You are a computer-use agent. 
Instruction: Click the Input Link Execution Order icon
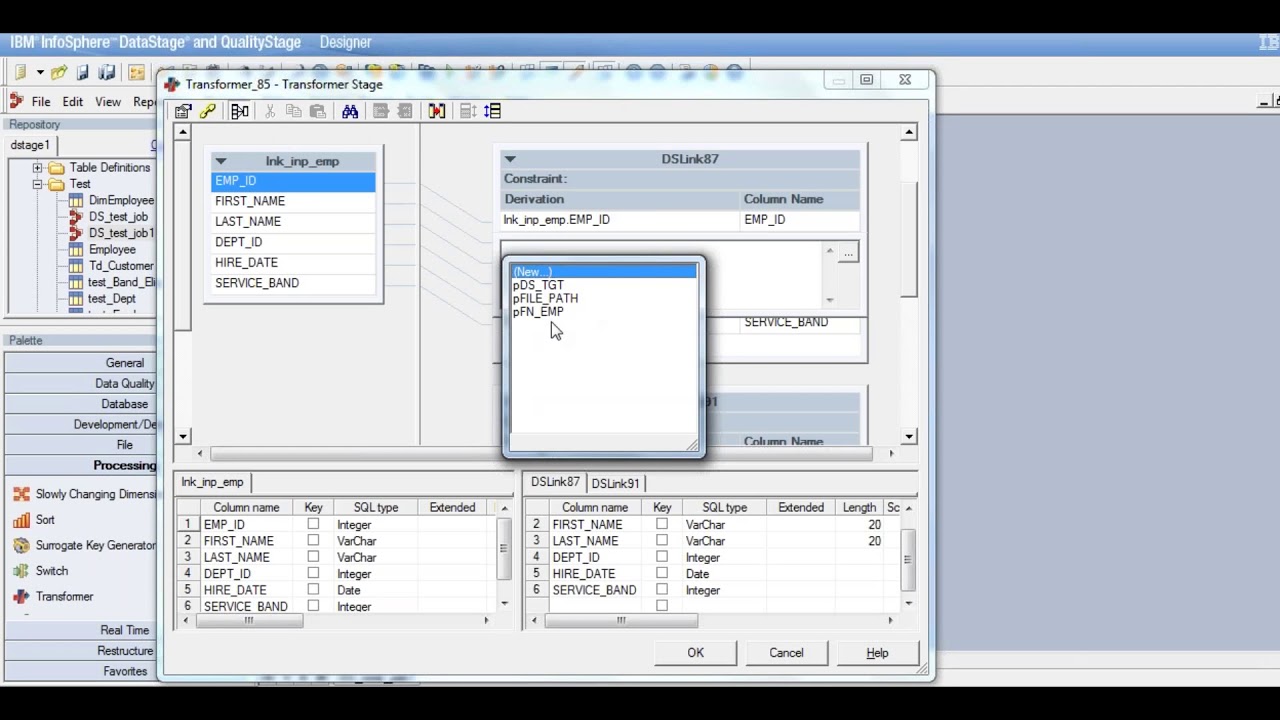pos(468,111)
